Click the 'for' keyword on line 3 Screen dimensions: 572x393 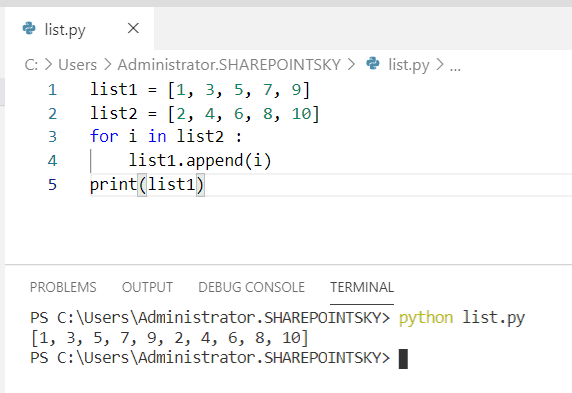pyautogui.click(x=104, y=136)
